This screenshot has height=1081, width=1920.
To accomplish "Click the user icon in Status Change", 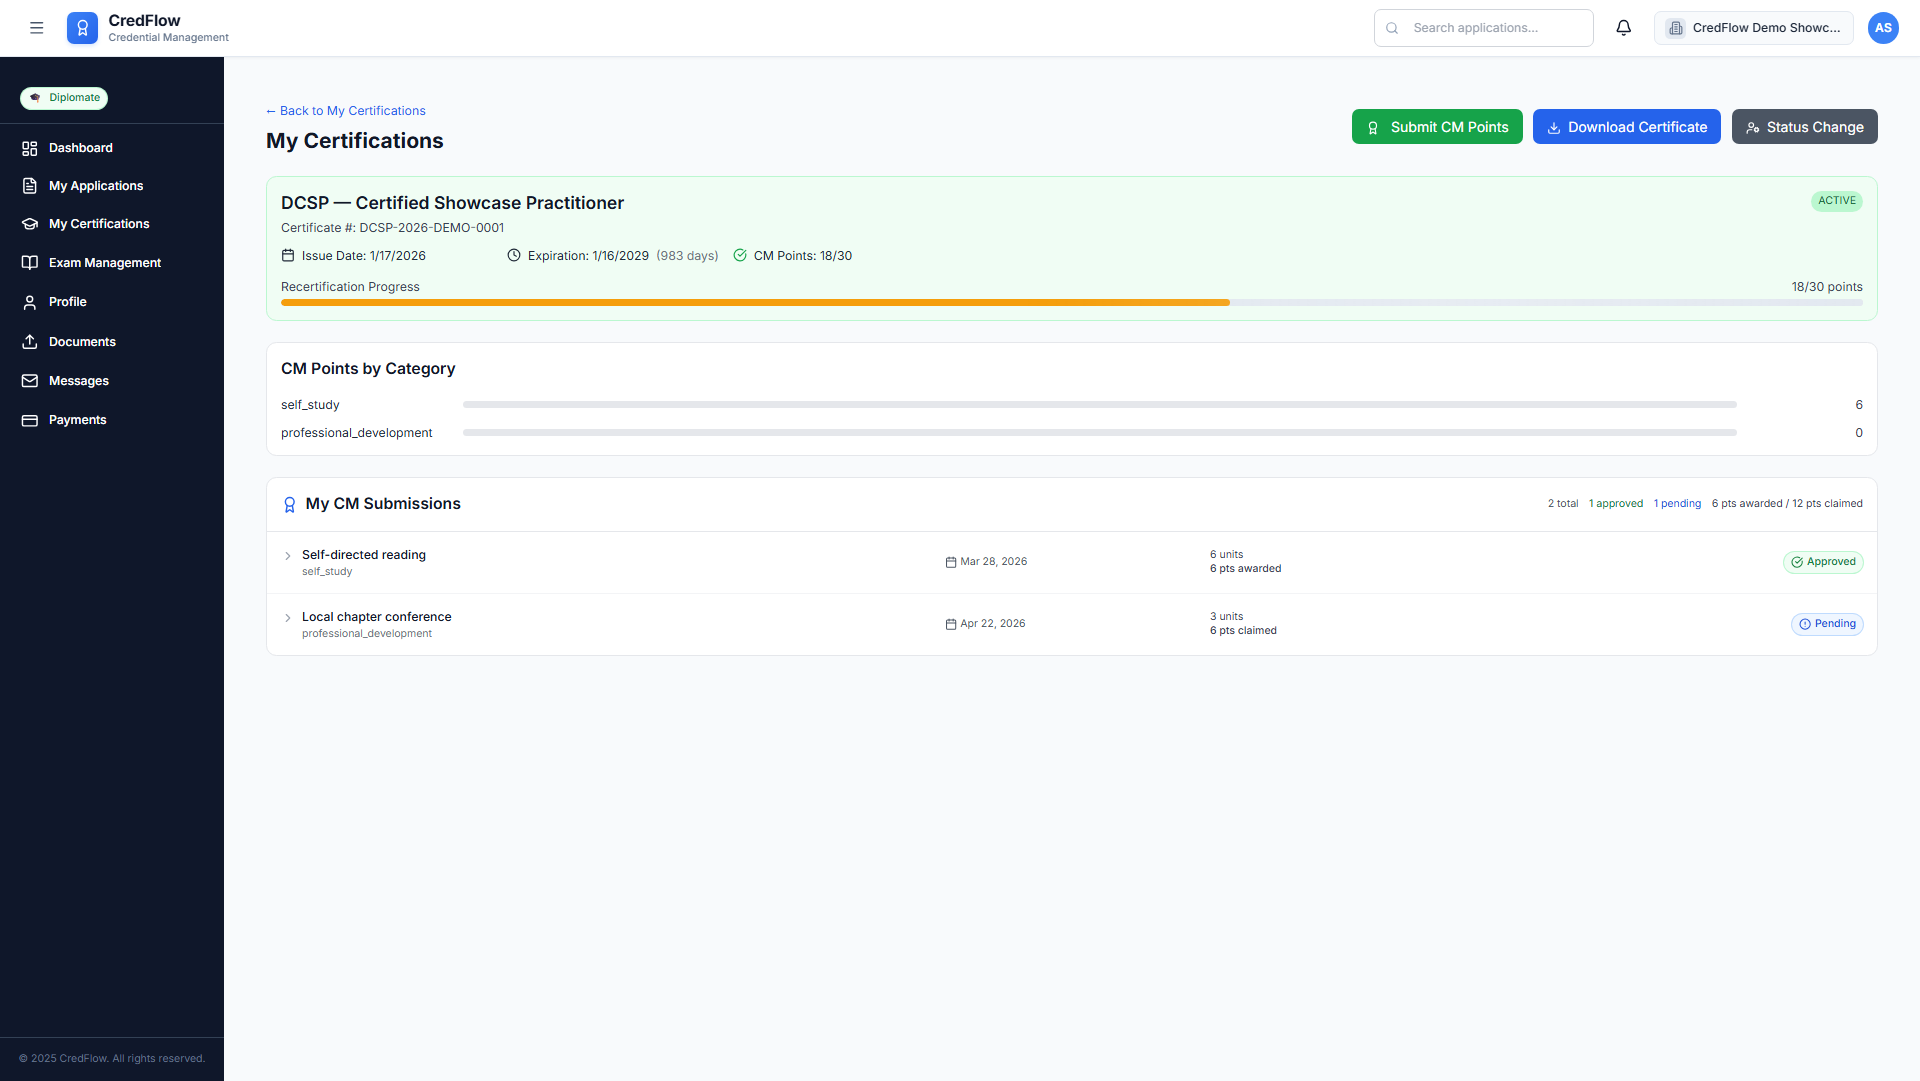I will point(1753,128).
